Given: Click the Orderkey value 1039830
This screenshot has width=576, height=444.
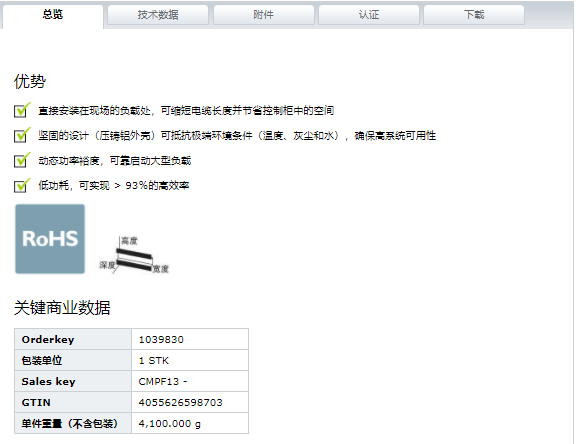Looking at the screenshot, I should 161,339.
